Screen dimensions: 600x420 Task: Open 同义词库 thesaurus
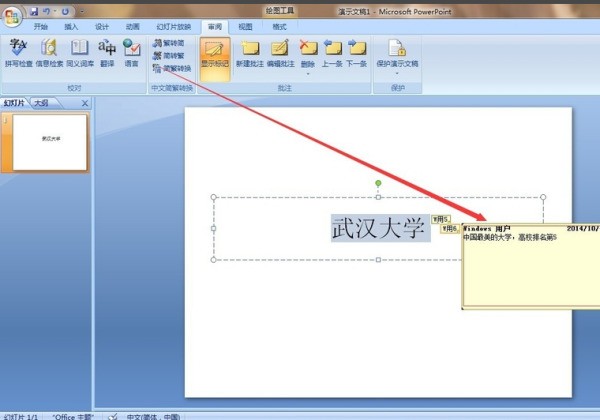(x=80, y=53)
